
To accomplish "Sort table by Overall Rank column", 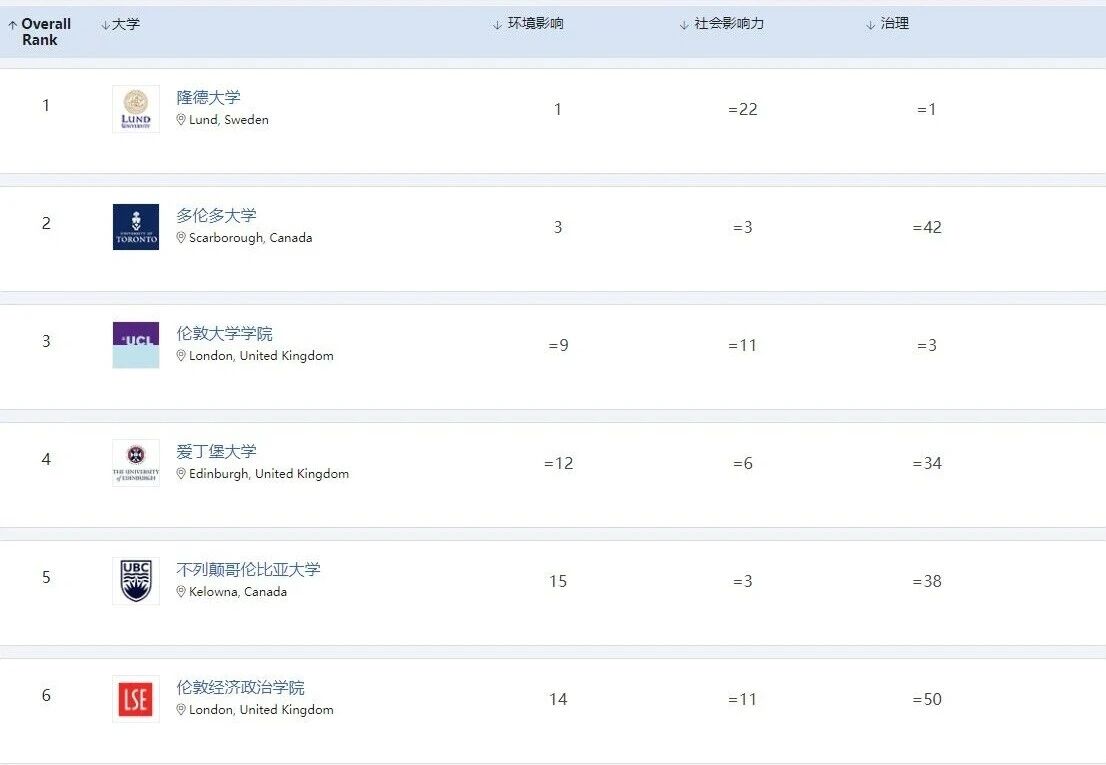I will pos(46,32).
